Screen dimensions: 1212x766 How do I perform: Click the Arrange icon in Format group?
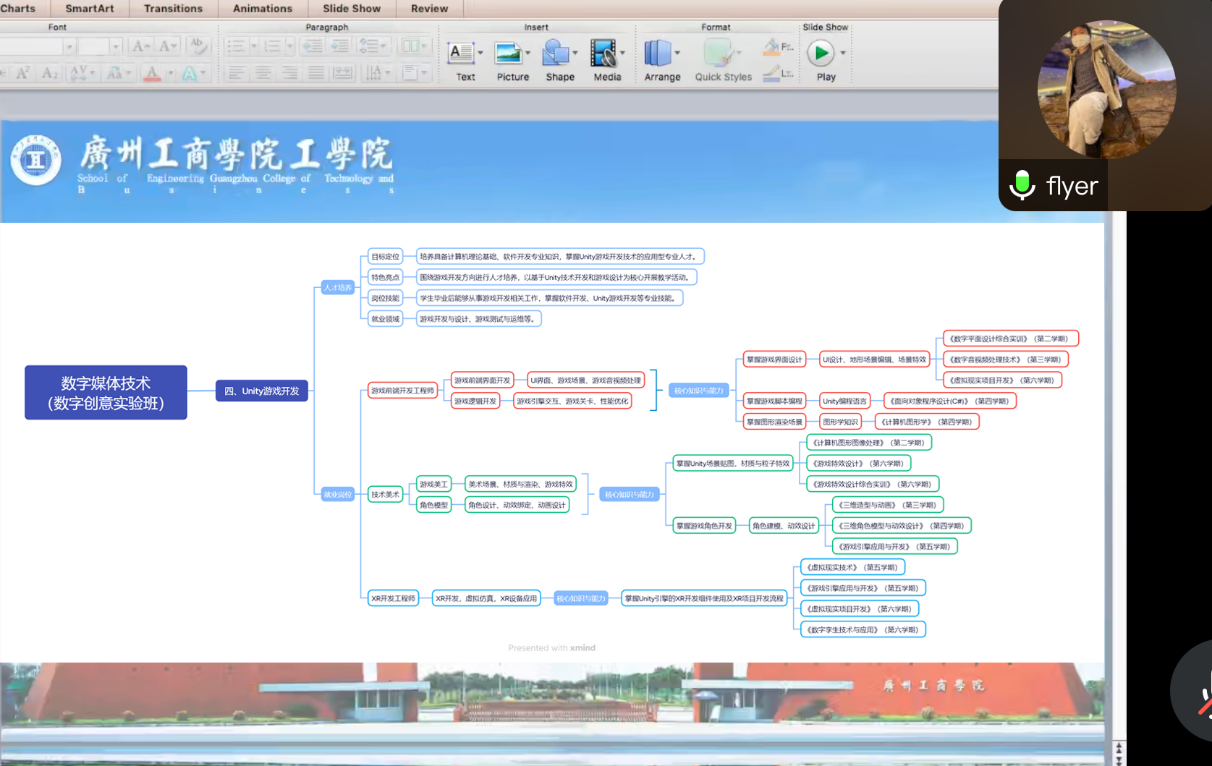pyautogui.click(x=658, y=53)
